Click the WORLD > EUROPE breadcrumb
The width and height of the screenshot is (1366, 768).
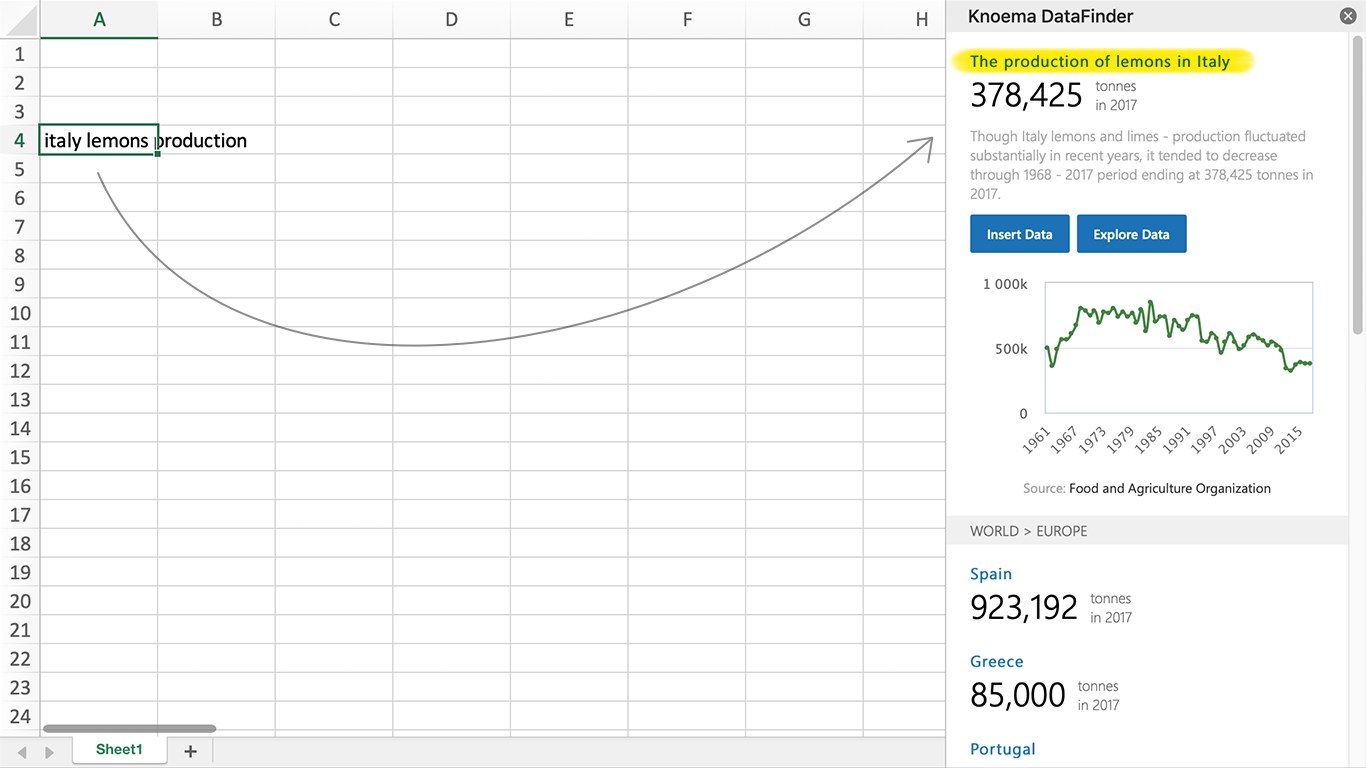click(x=1028, y=531)
